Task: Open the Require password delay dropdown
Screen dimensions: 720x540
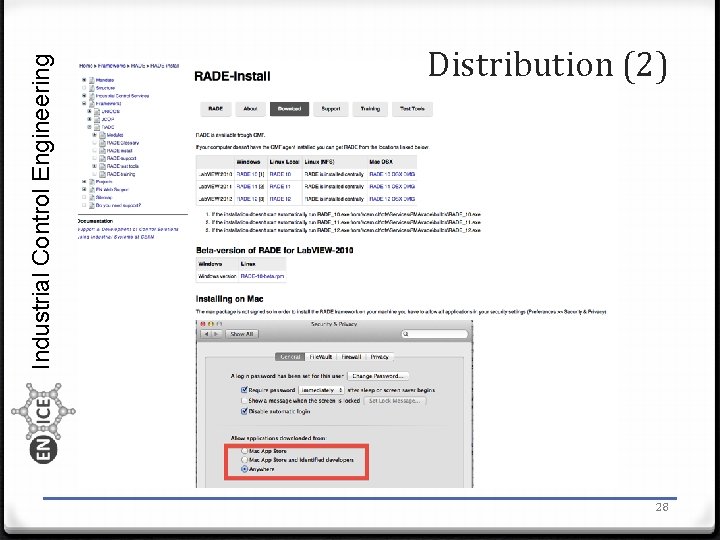Action: pyautogui.click(x=321, y=390)
